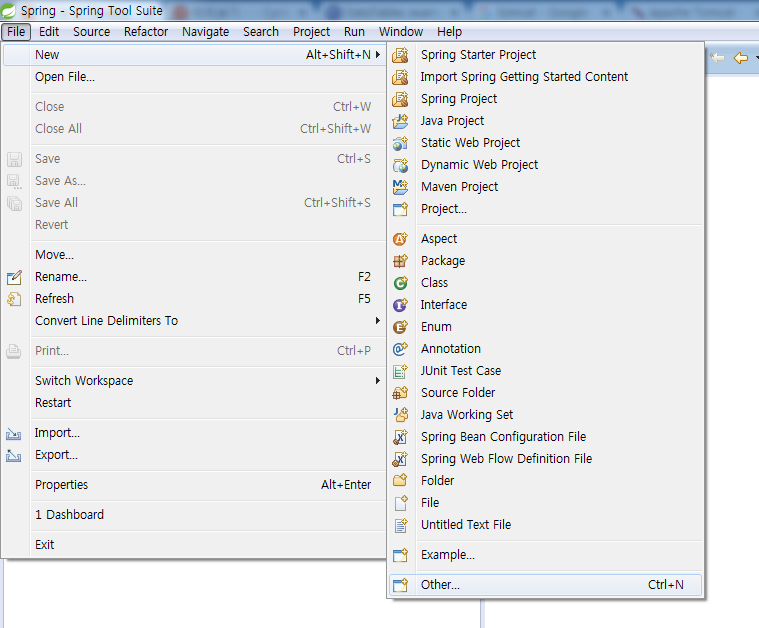
Task: Click the Untitled Text File icon
Action: coord(400,524)
